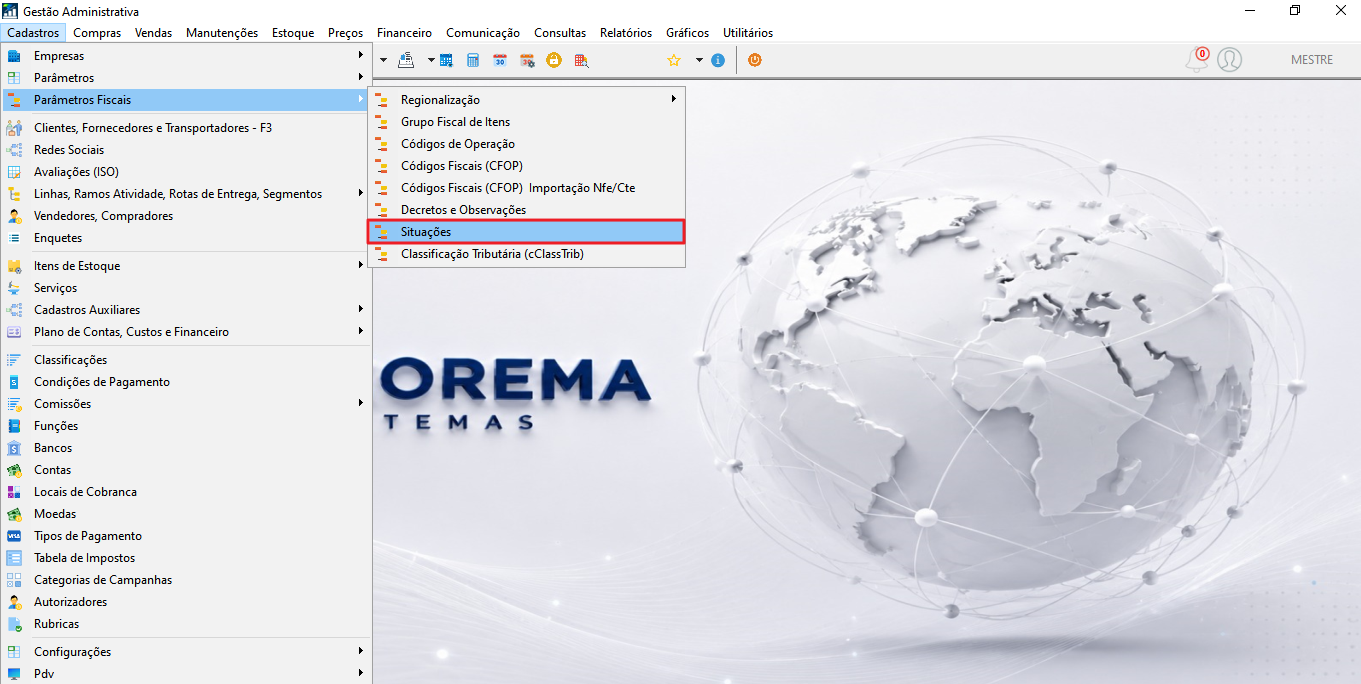1361x684 pixels.
Task: Expand the Regionalização submenu
Action: tap(674, 99)
